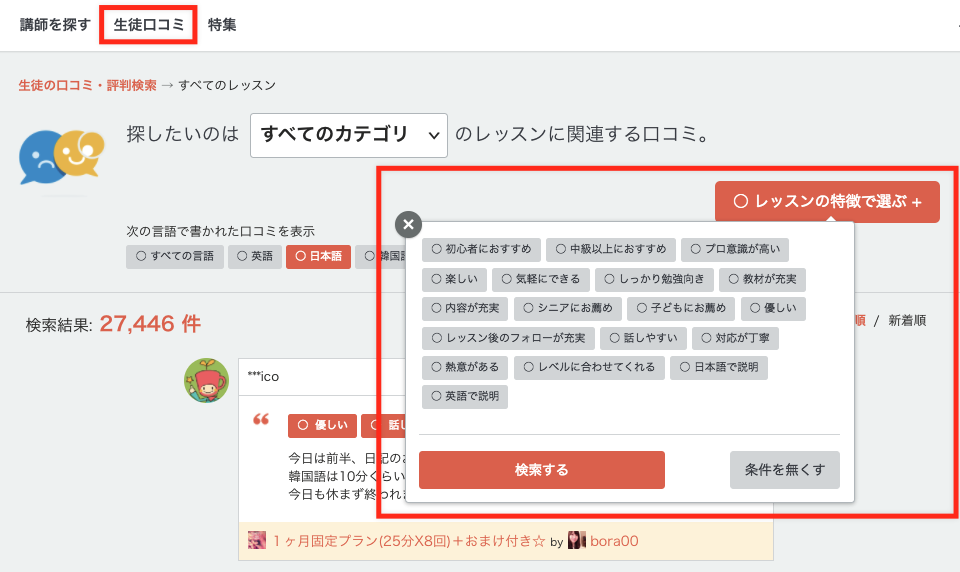Click the ***ico reviewer name
This screenshot has width=960, height=572.
(263, 377)
